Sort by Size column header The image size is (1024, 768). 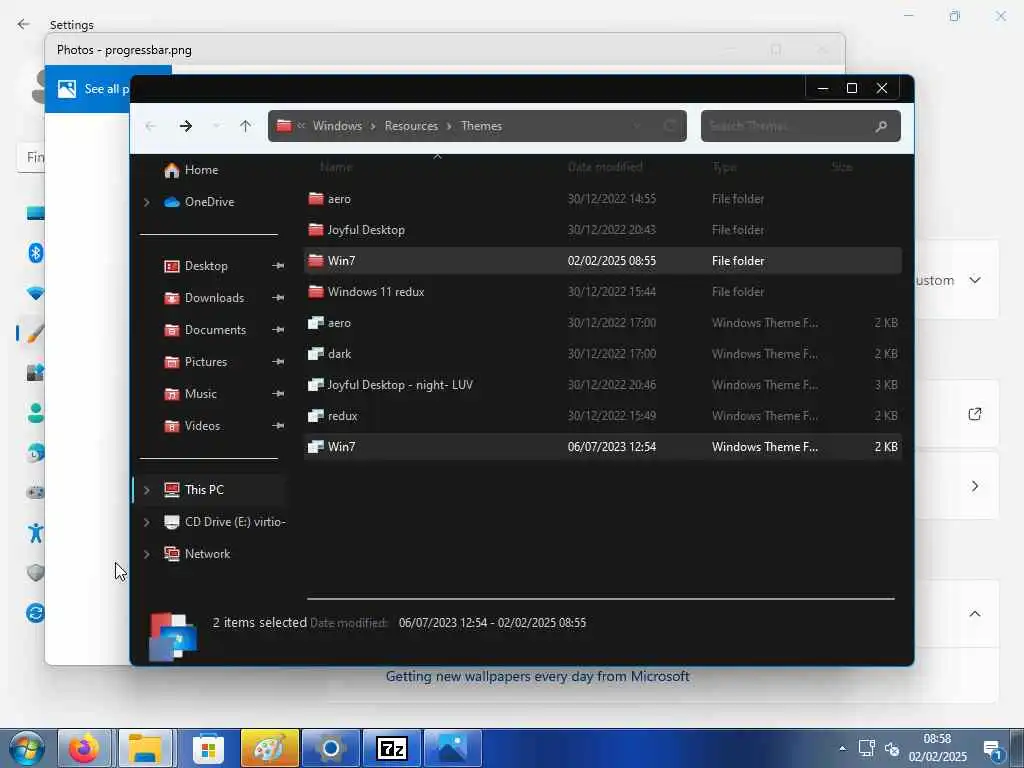click(842, 167)
